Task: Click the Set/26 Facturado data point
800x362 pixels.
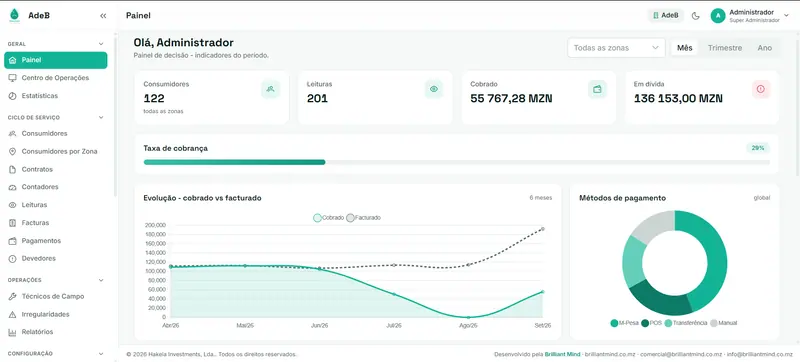Action: 542,229
